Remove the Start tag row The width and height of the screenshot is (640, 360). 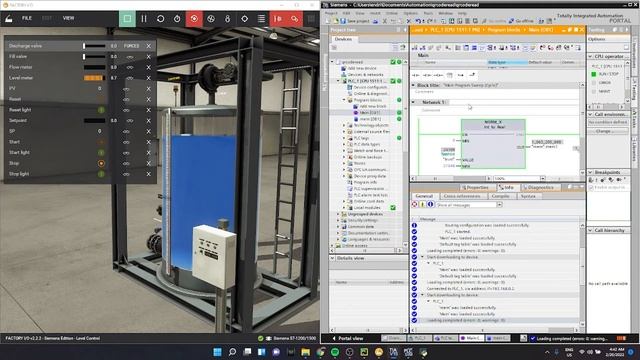point(149,142)
